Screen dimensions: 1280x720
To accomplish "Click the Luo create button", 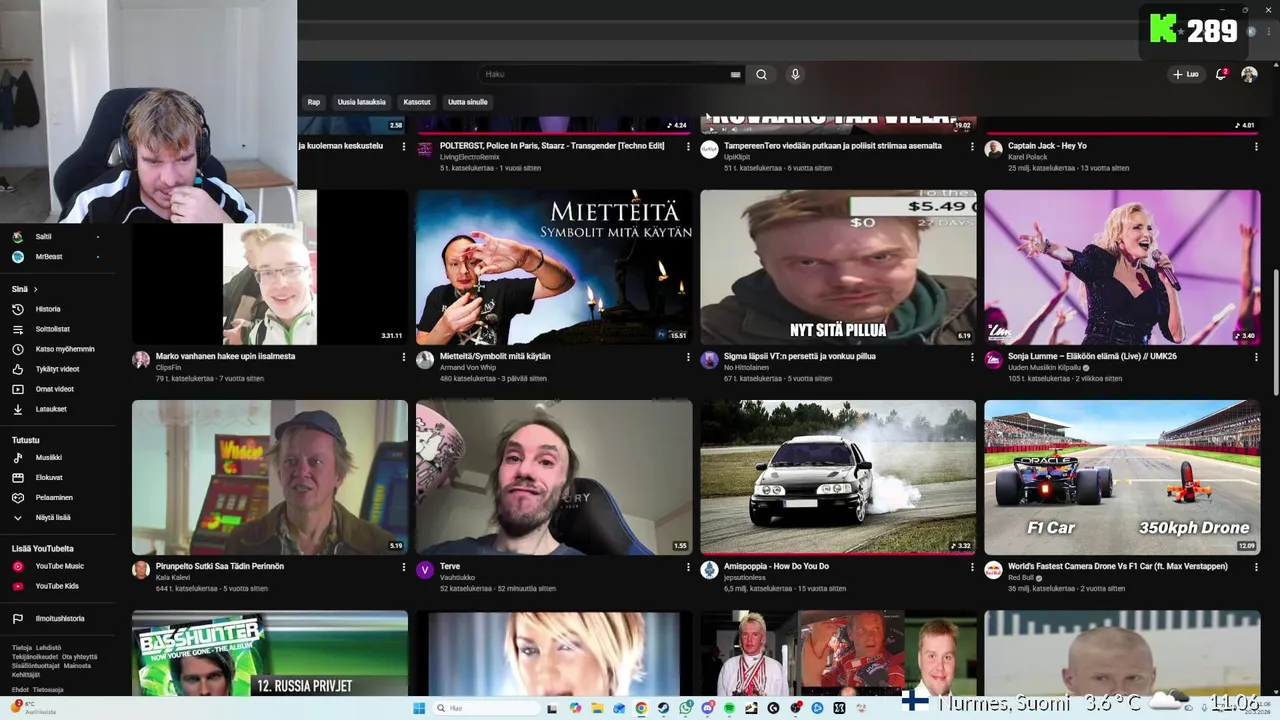I will click(x=1186, y=74).
